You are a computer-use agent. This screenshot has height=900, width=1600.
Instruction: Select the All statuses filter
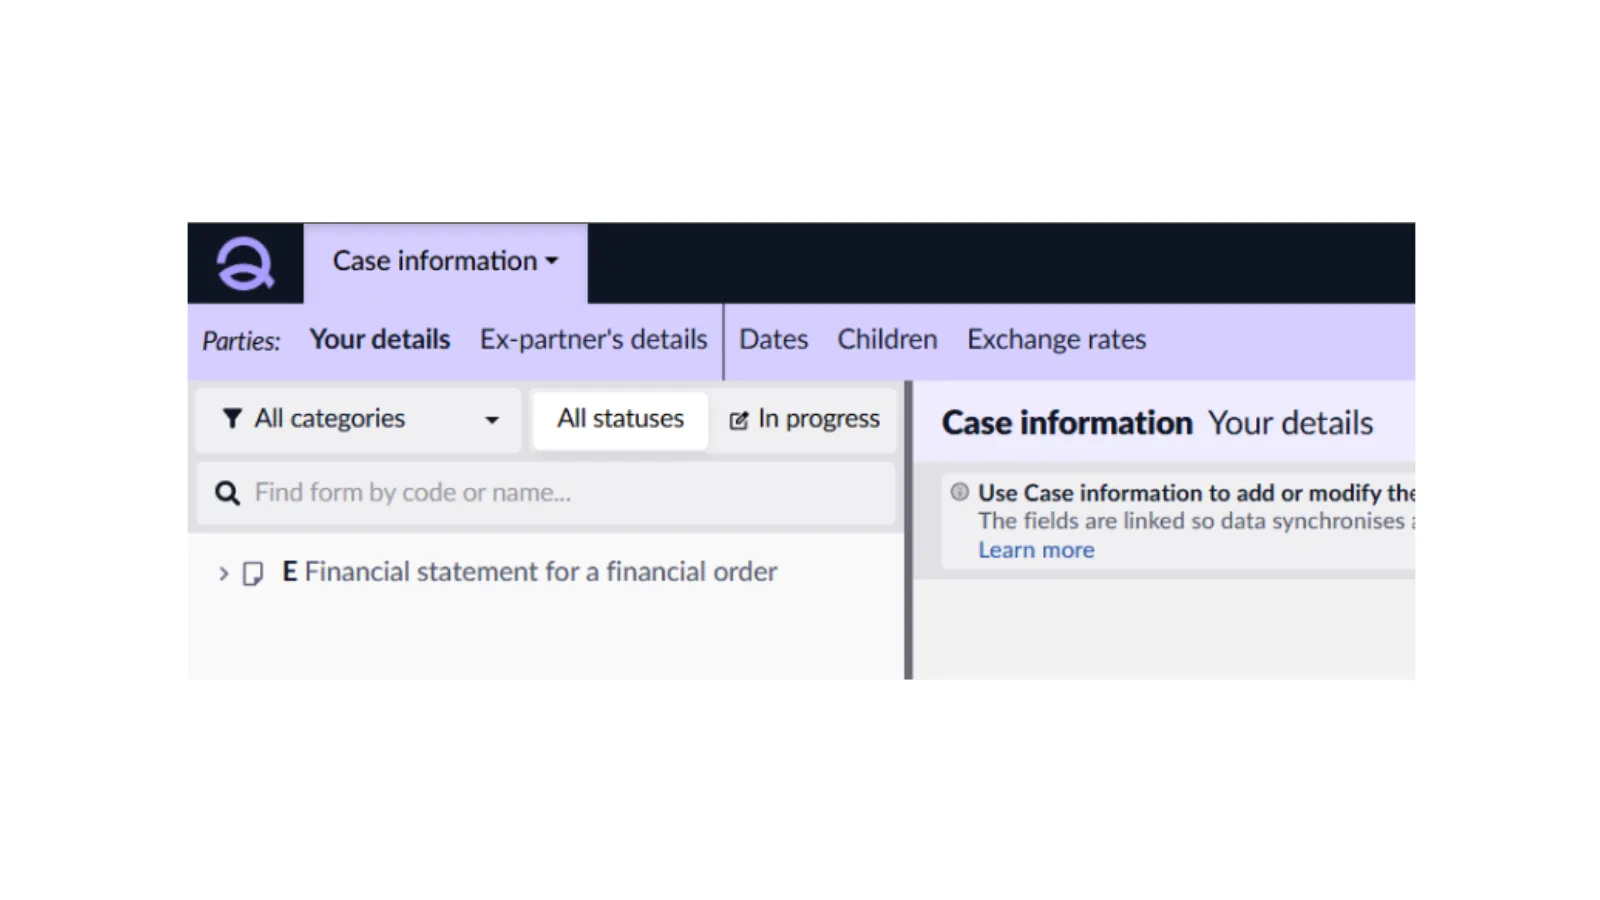click(x=620, y=419)
